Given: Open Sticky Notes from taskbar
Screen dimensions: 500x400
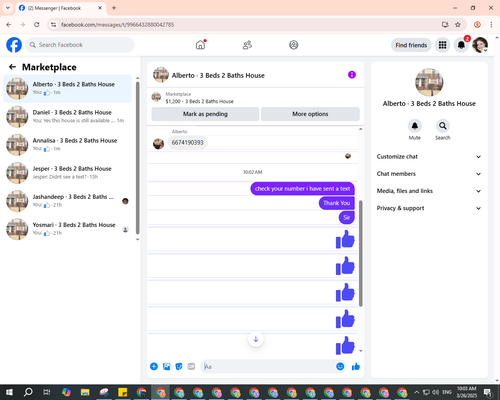Looking at the screenshot, I should (123, 392).
